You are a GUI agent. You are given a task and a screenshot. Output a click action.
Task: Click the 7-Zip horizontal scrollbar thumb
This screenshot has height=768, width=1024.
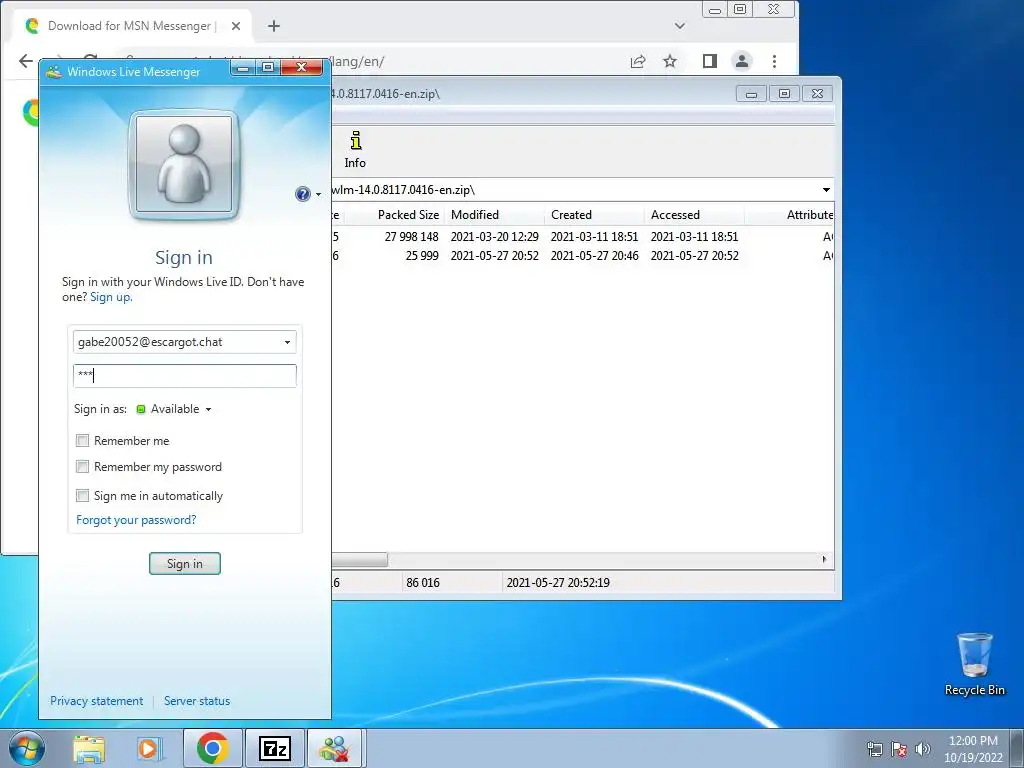359,560
